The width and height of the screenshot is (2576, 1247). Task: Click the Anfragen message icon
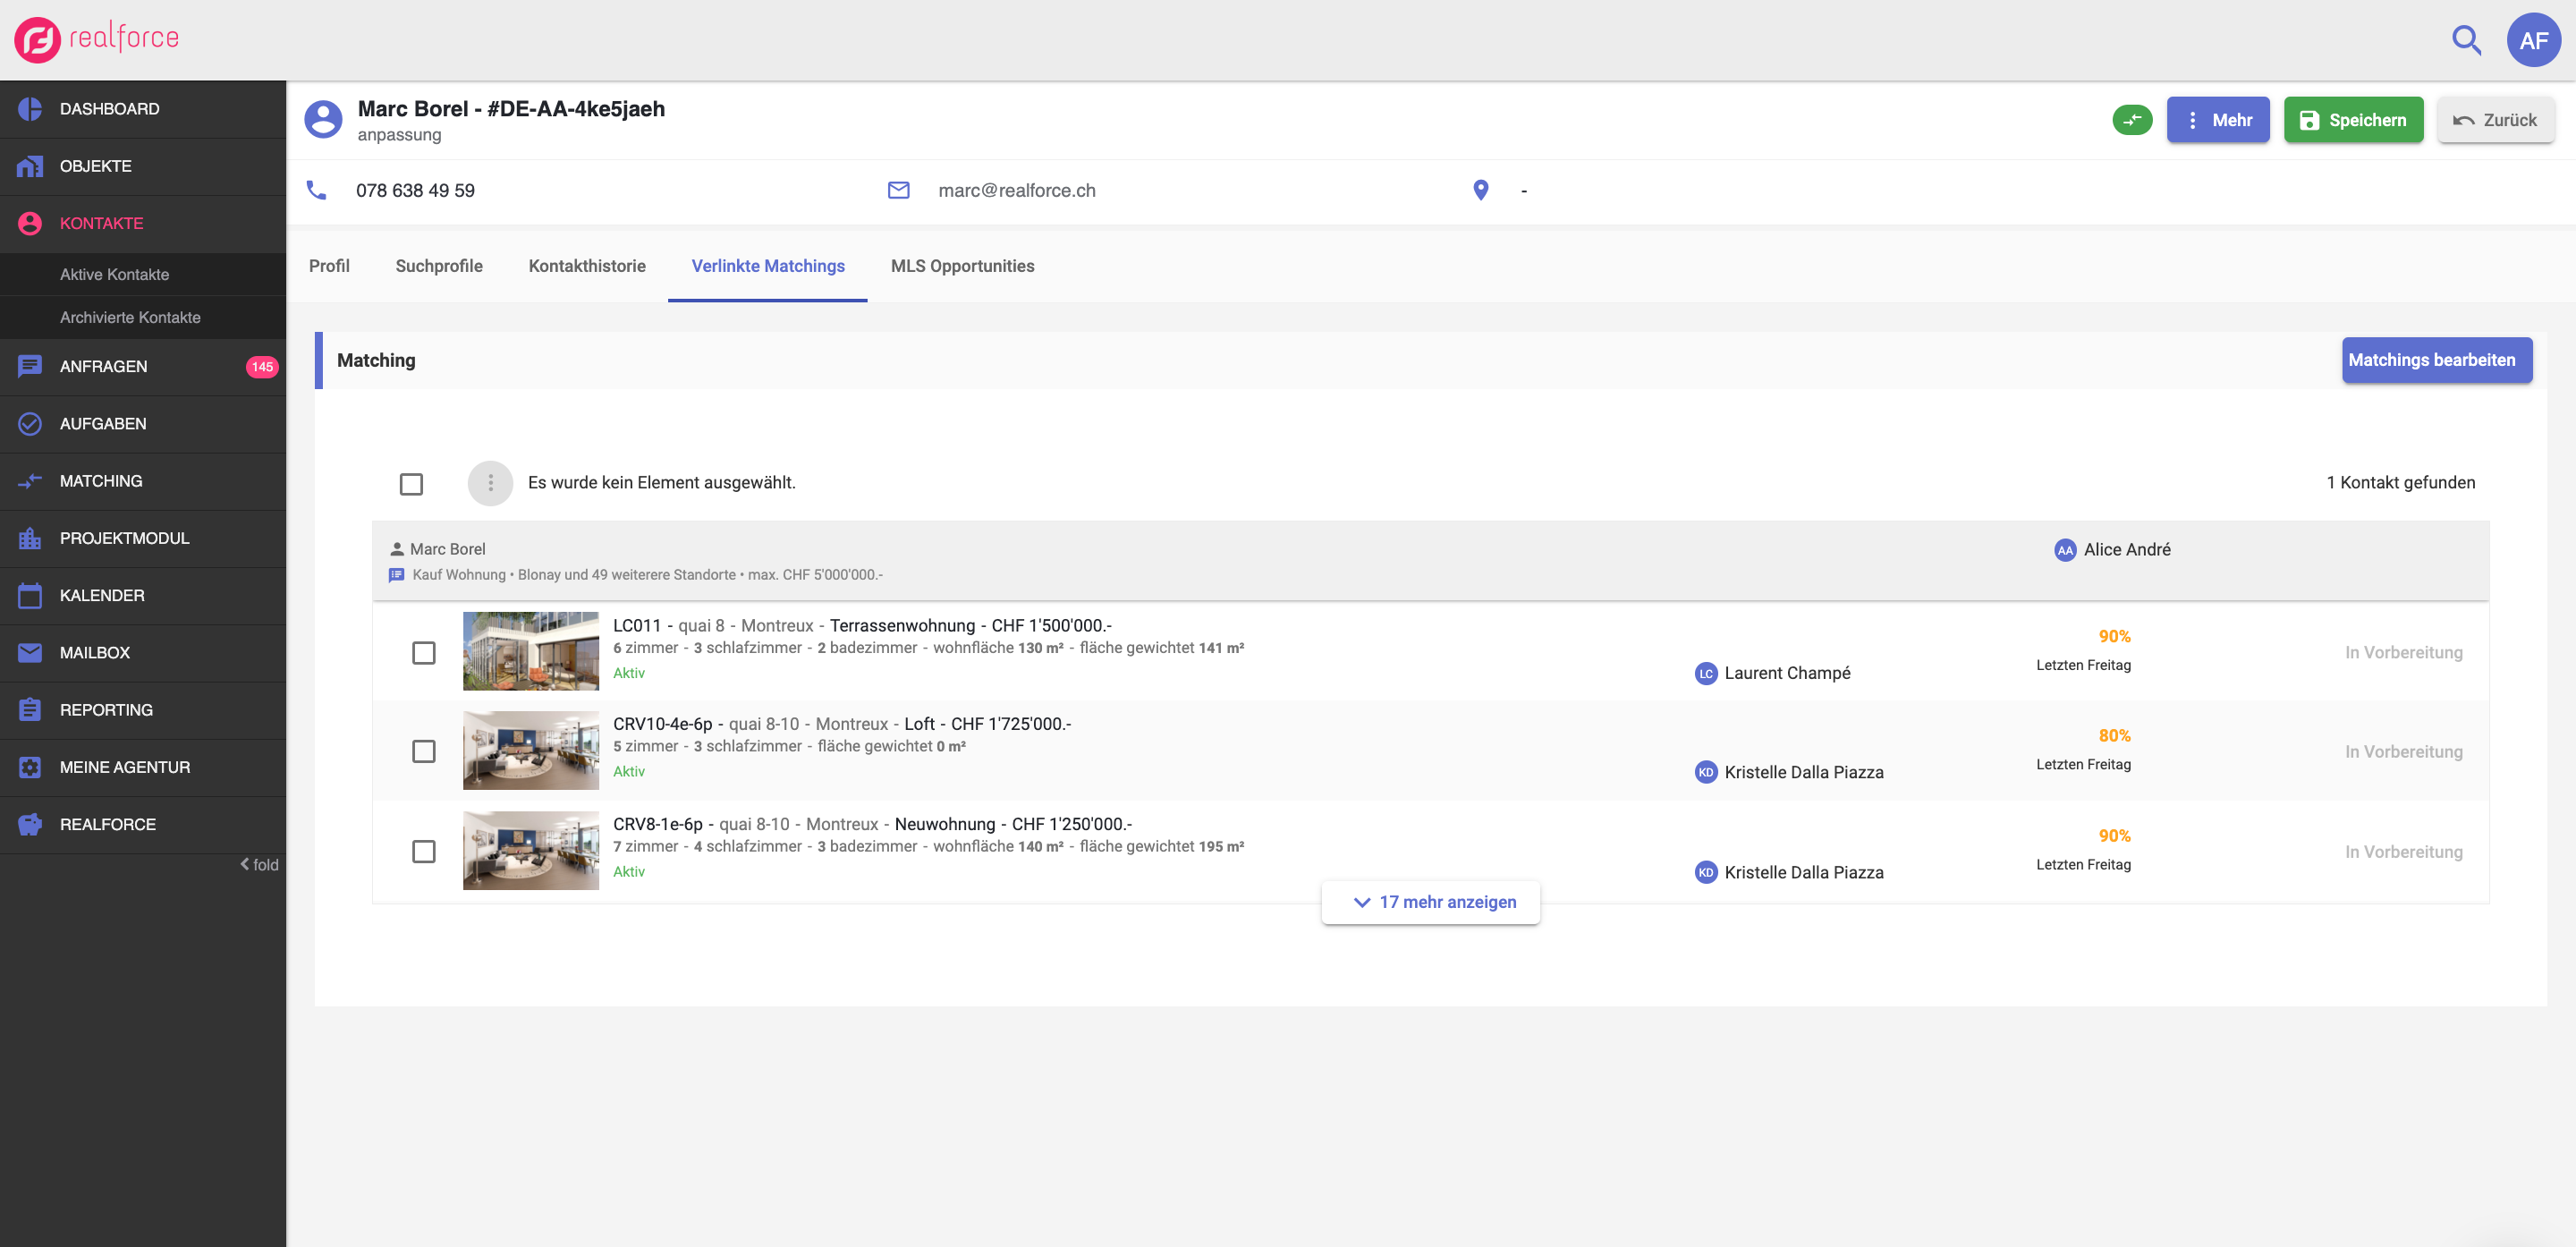pos(30,366)
